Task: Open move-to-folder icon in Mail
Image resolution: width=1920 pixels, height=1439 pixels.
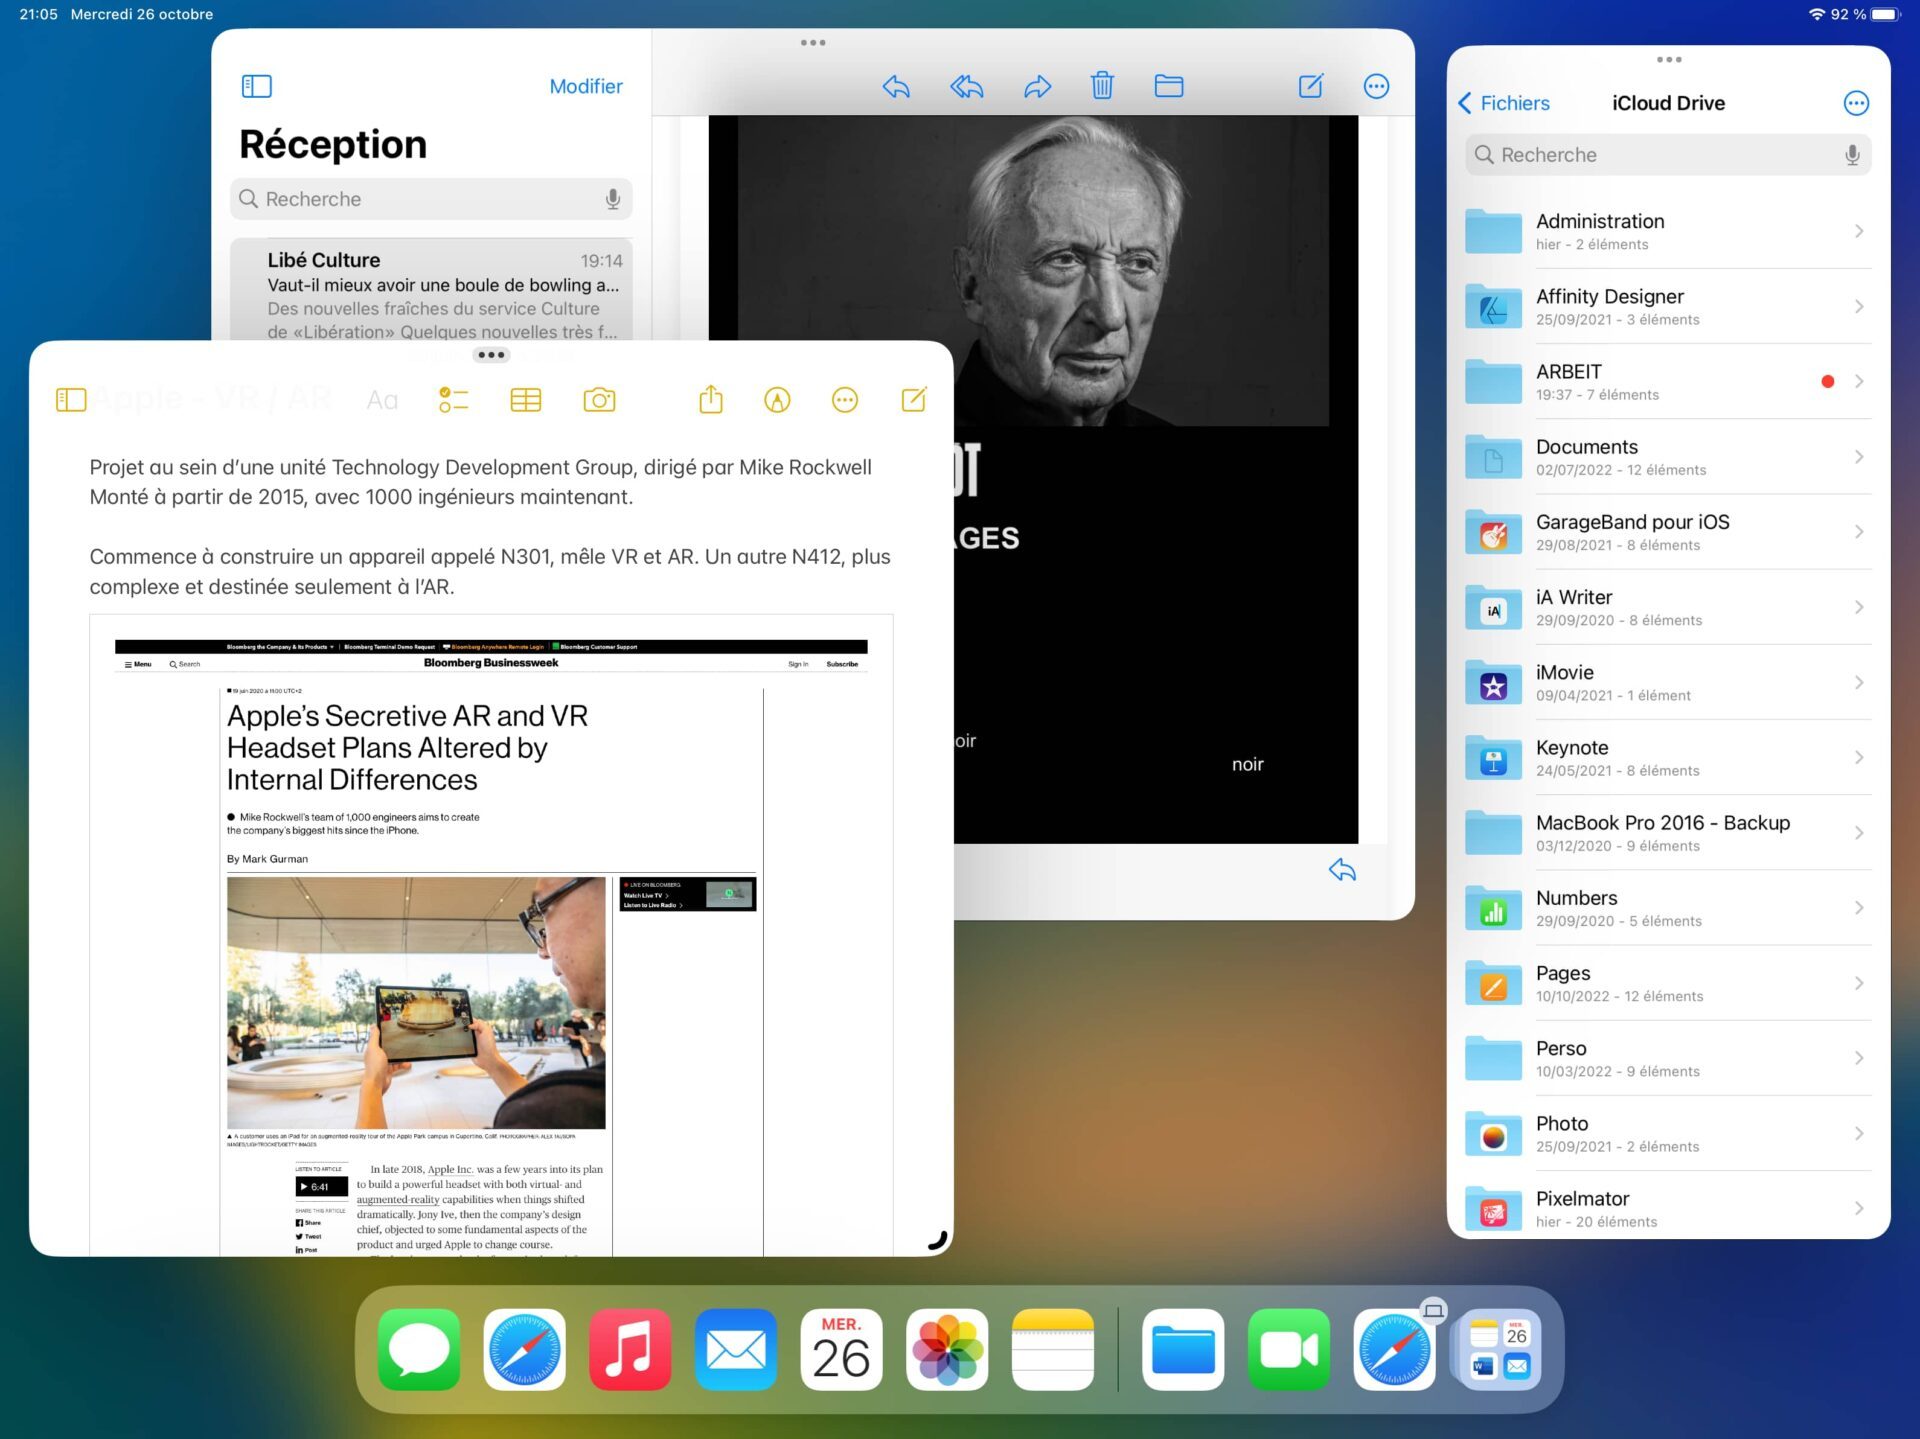Action: point(1169,86)
